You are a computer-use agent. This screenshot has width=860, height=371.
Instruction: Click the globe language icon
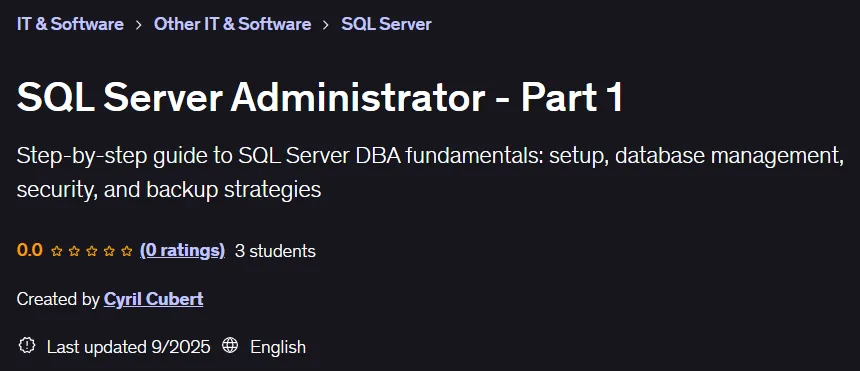(230, 346)
